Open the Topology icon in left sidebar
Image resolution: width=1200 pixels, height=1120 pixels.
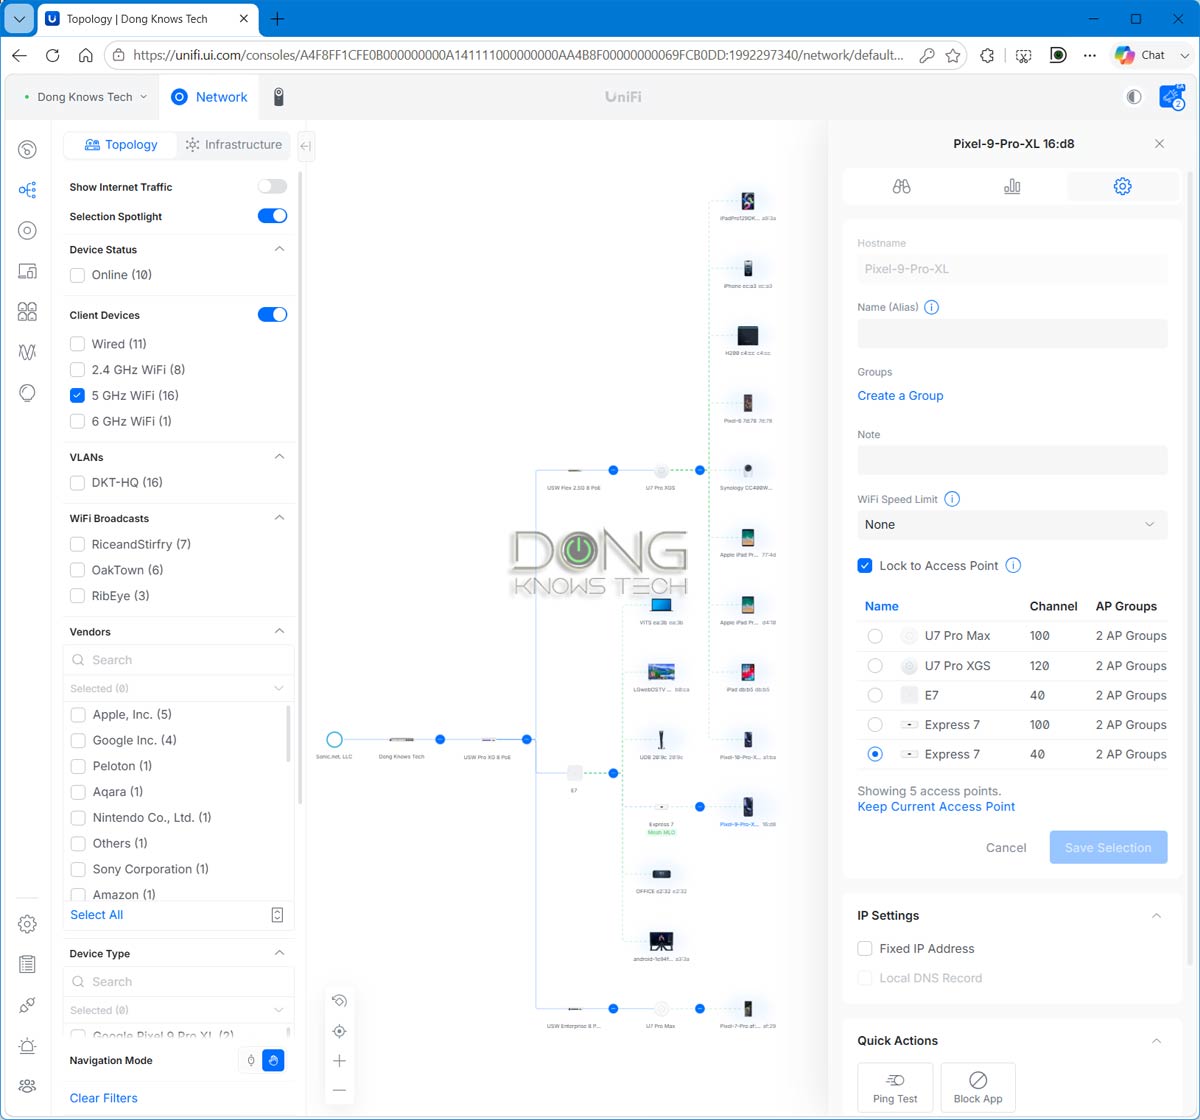27,190
